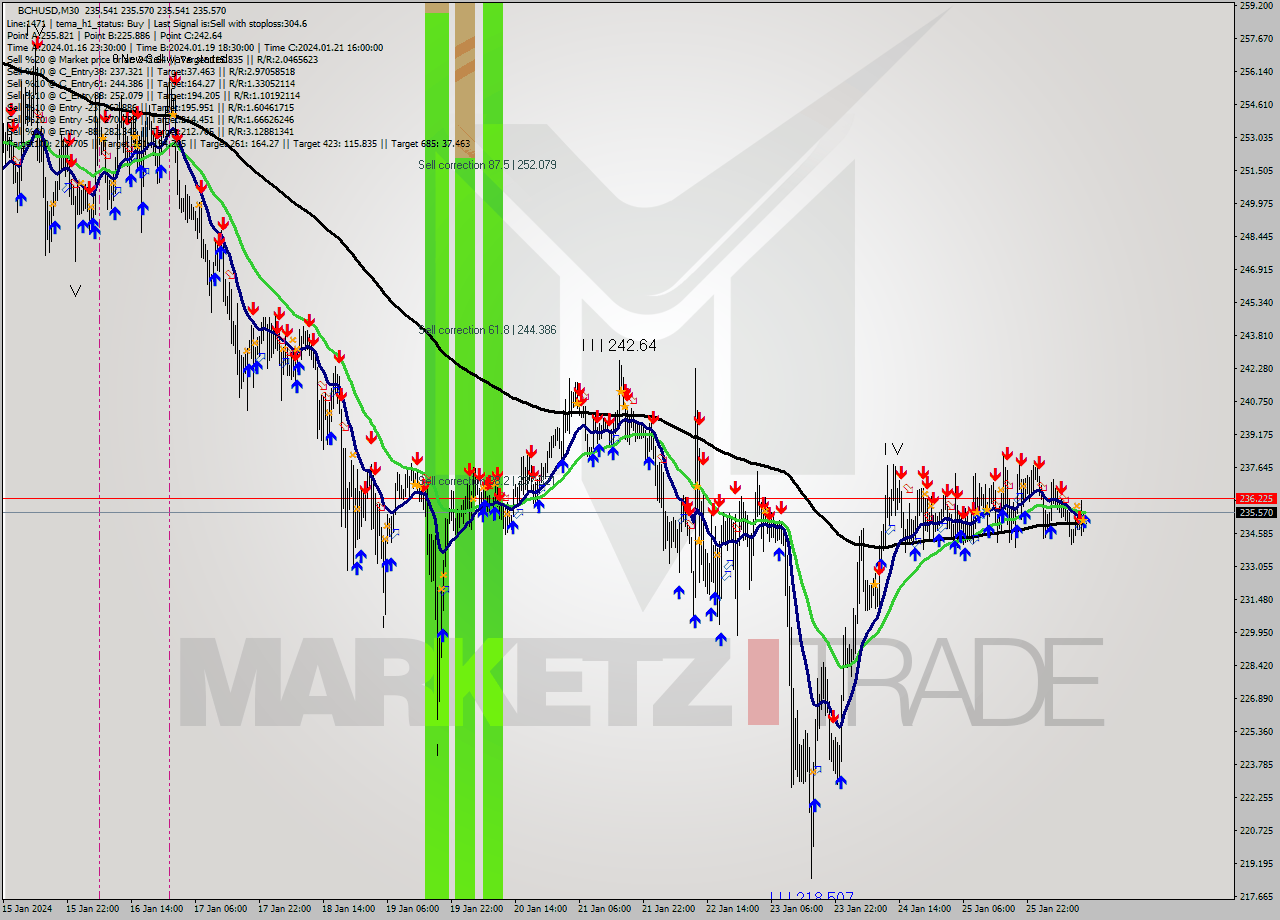Click the red 236.225 price level tag
The height and width of the screenshot is (920, 1280).
[x=1256, y=498]
